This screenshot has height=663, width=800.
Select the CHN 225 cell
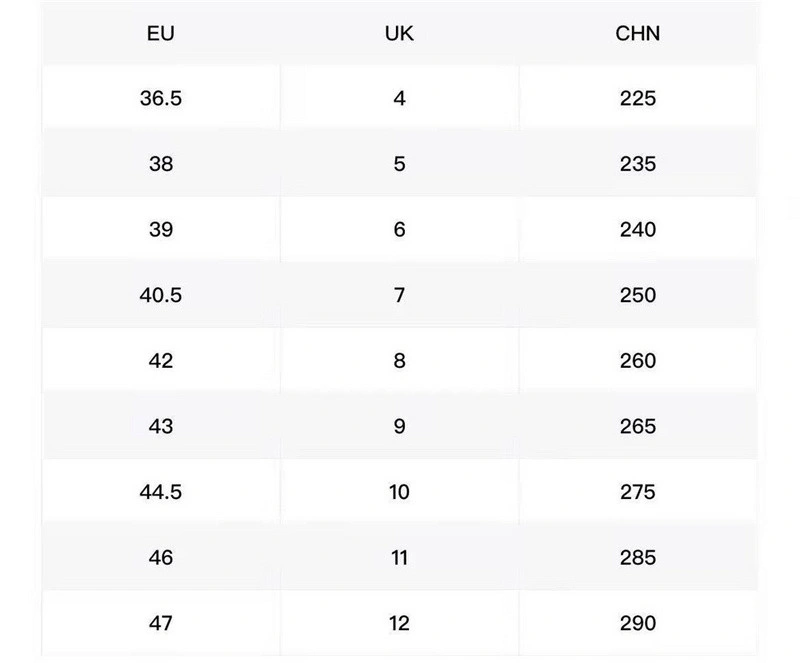tap(638, 98)
